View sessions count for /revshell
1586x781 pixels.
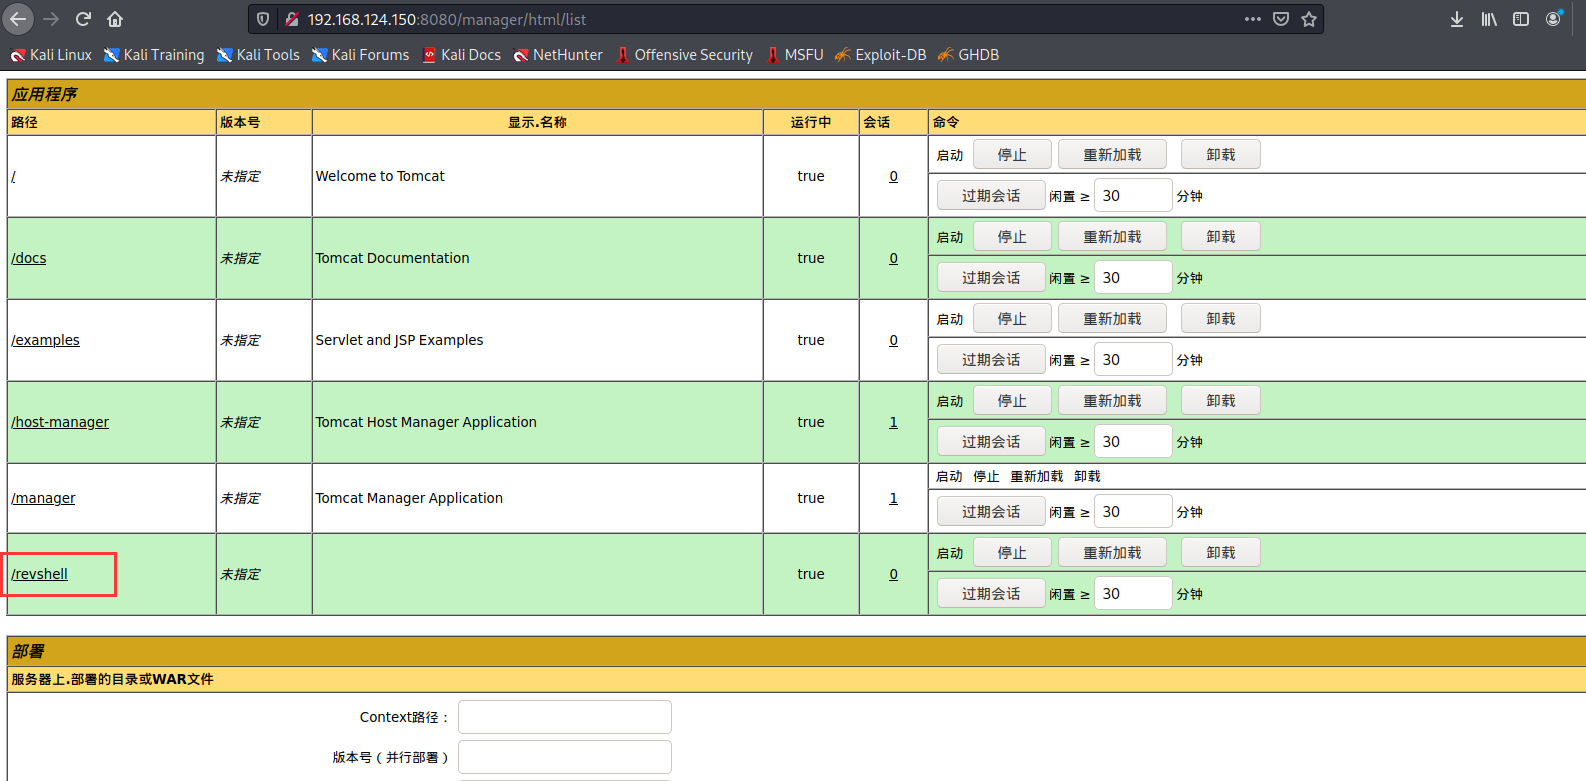tap(893, 574)
